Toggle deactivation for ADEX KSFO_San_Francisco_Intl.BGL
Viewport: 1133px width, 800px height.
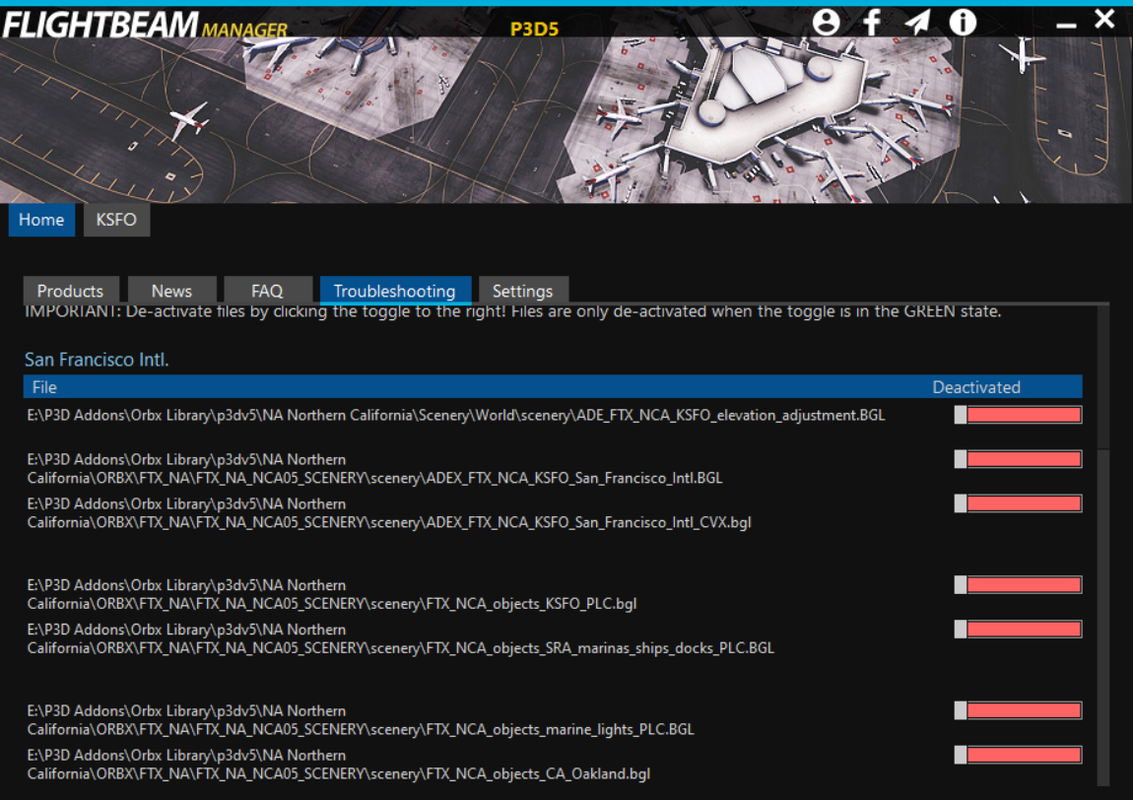tap(1018, 459)
